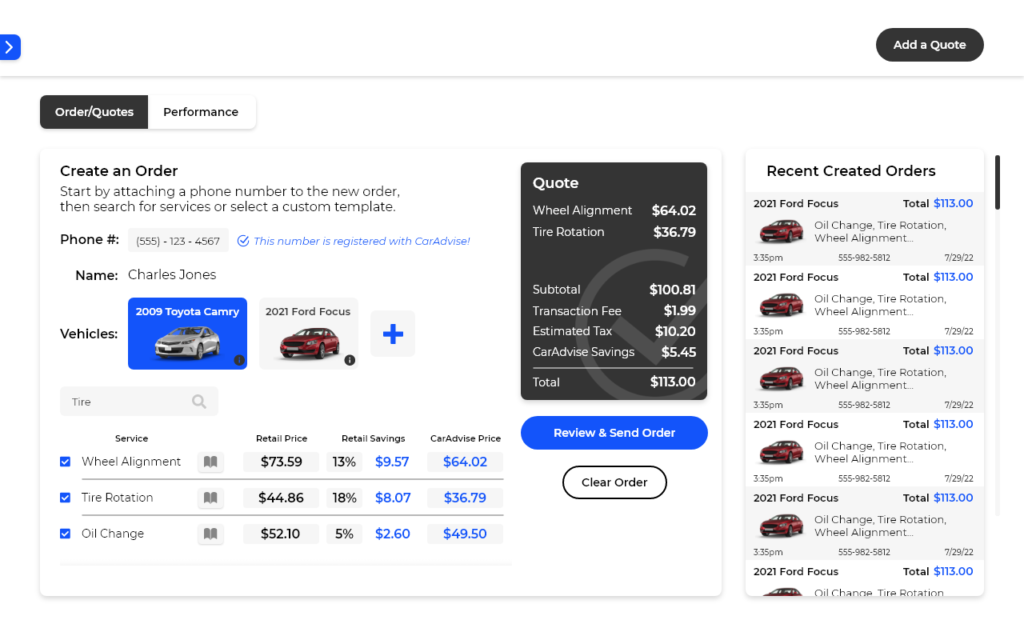Click the Subtotal $100.81 amount
The height and width of the screenshot is (640, 1024).
(672, 289)
